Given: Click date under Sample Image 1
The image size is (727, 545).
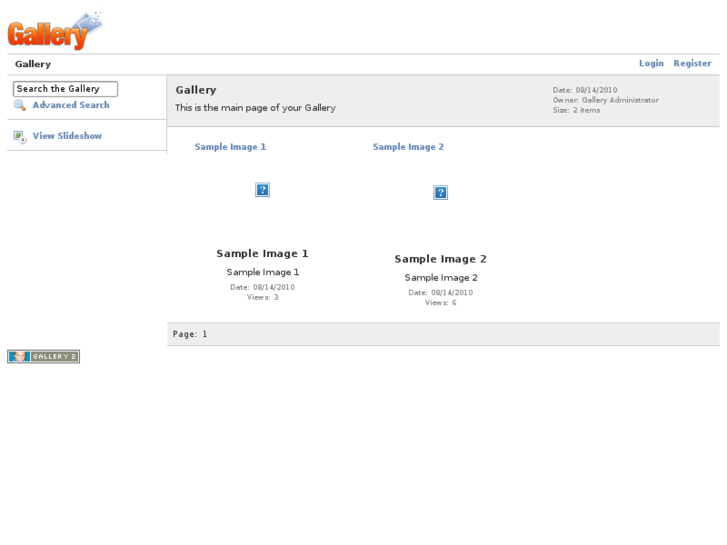Looking at the screenshot, I should [262, 287].
